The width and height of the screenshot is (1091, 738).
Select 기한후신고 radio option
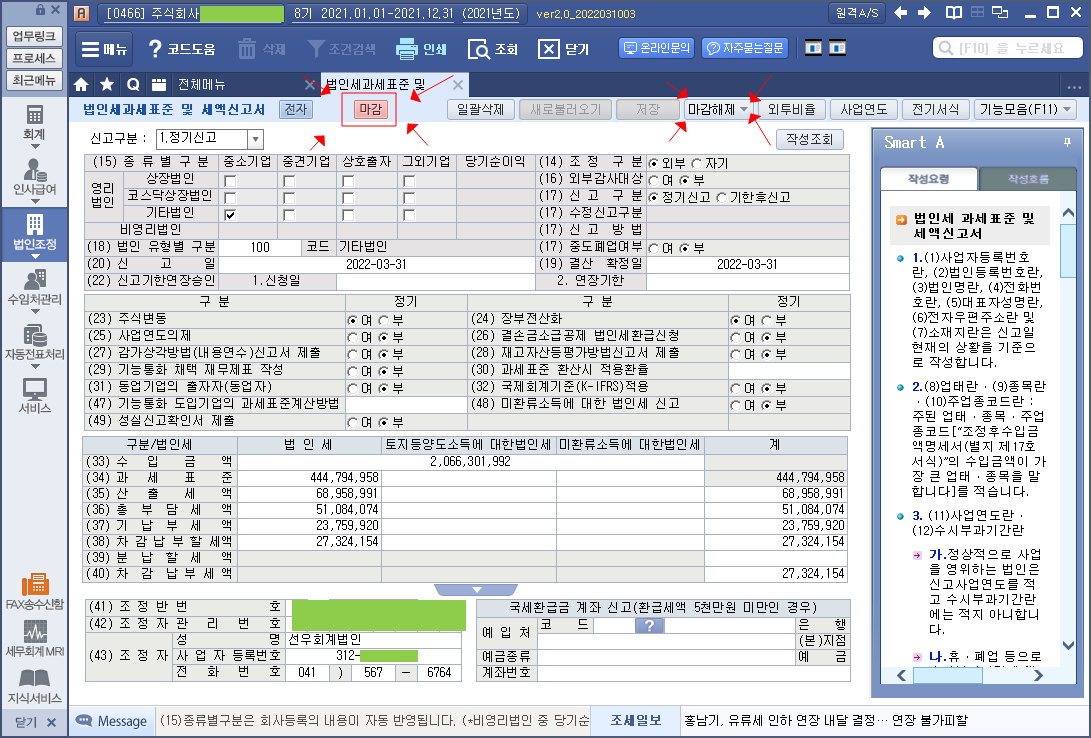tap(722, 197)
